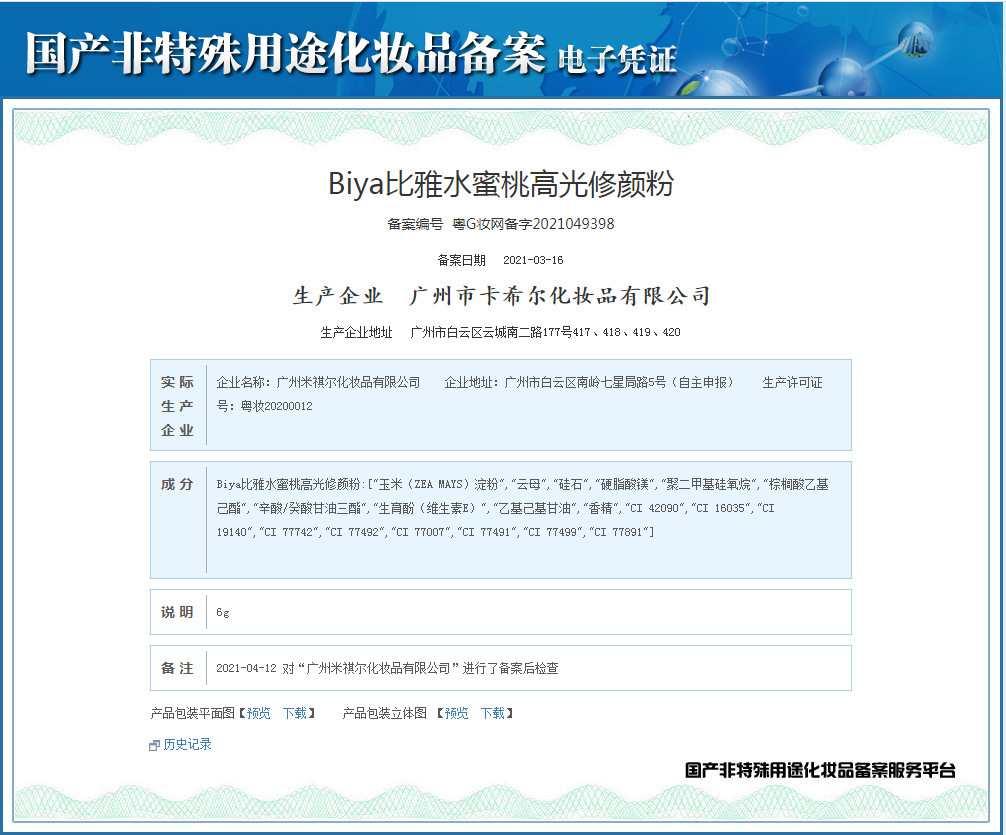Click the 6g description value
Screen dimensions: 1006x835
(x=223, y=612)
